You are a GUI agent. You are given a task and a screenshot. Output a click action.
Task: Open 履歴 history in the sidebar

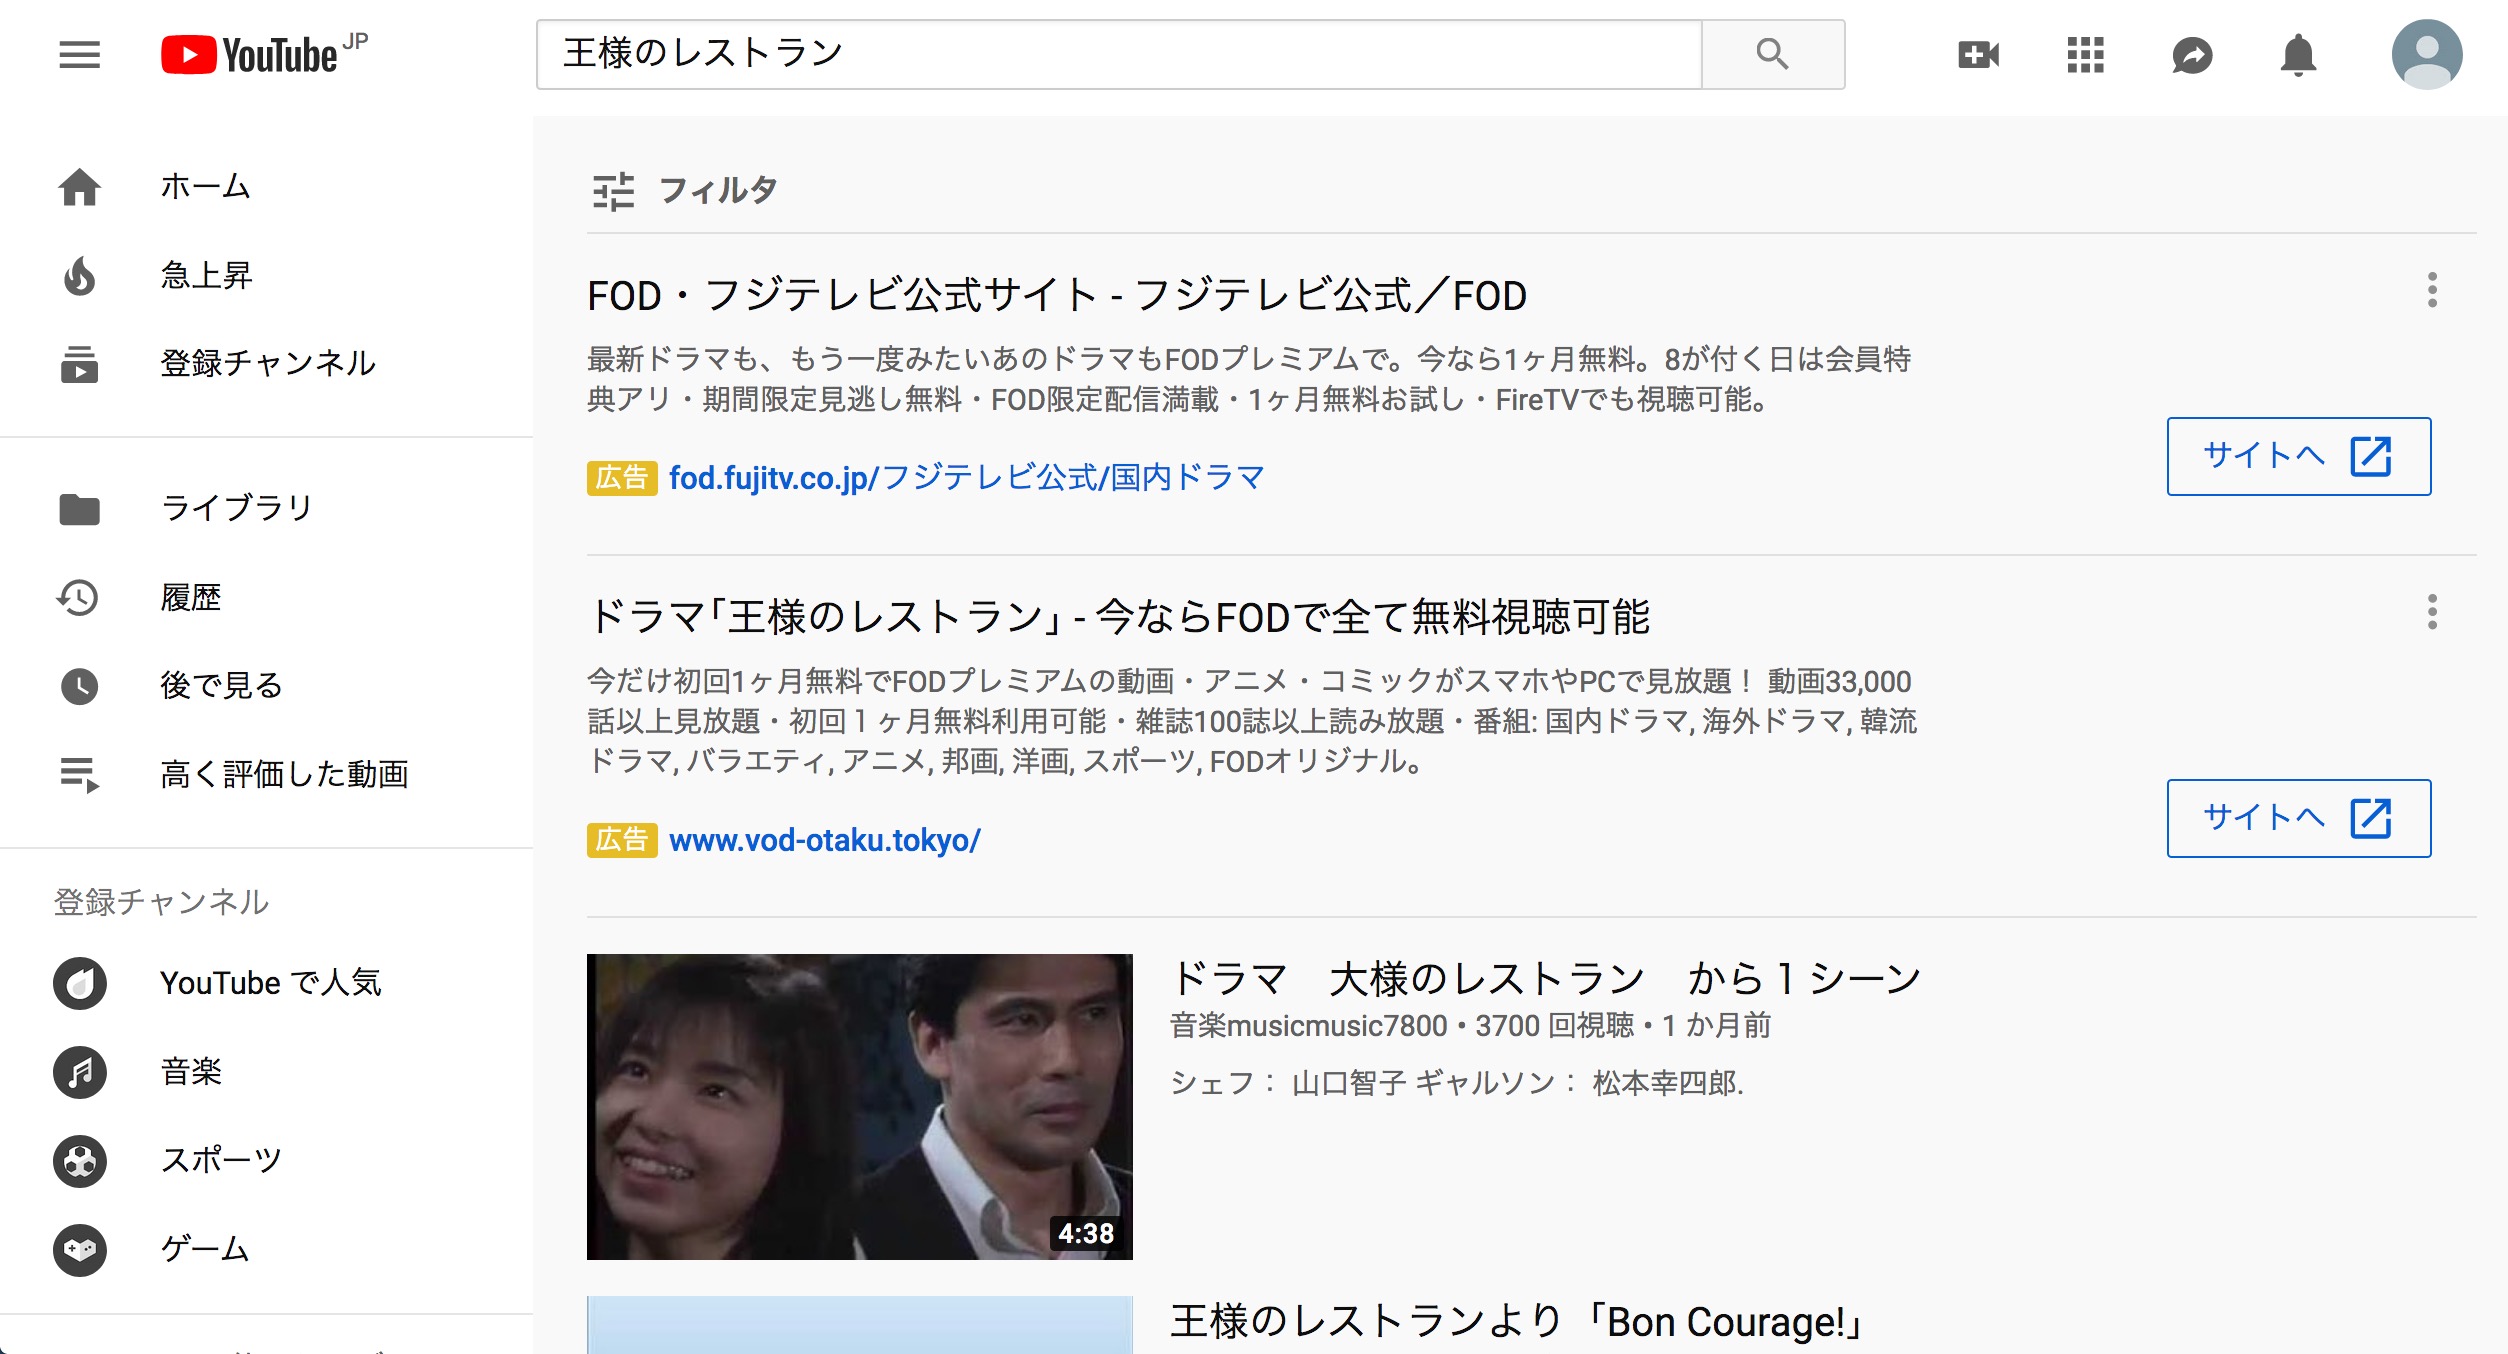190,597
